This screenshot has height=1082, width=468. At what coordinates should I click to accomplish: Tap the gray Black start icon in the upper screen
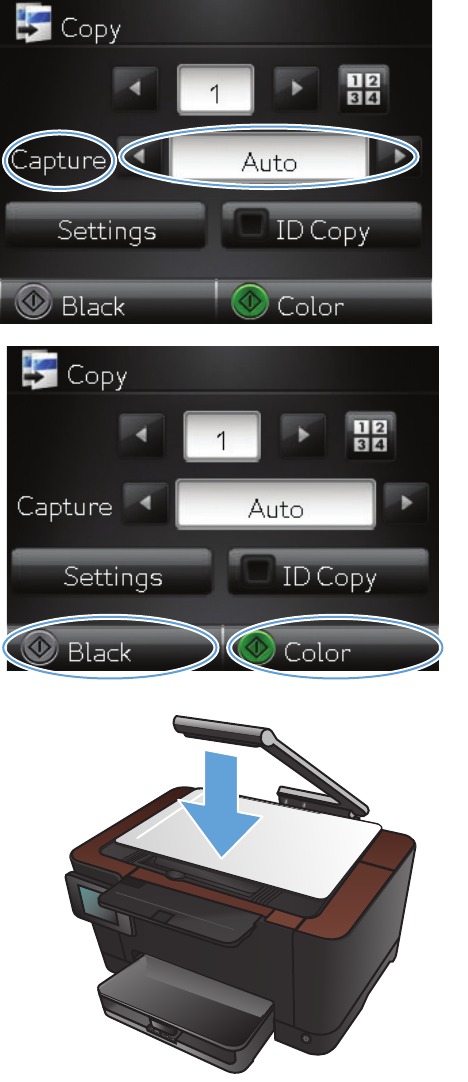33,304
